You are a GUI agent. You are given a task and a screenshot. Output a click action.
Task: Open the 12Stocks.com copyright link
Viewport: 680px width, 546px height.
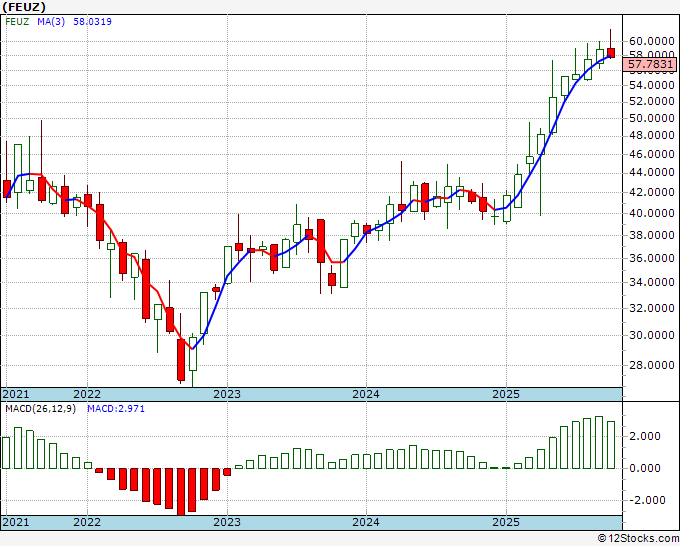[638, 539]
